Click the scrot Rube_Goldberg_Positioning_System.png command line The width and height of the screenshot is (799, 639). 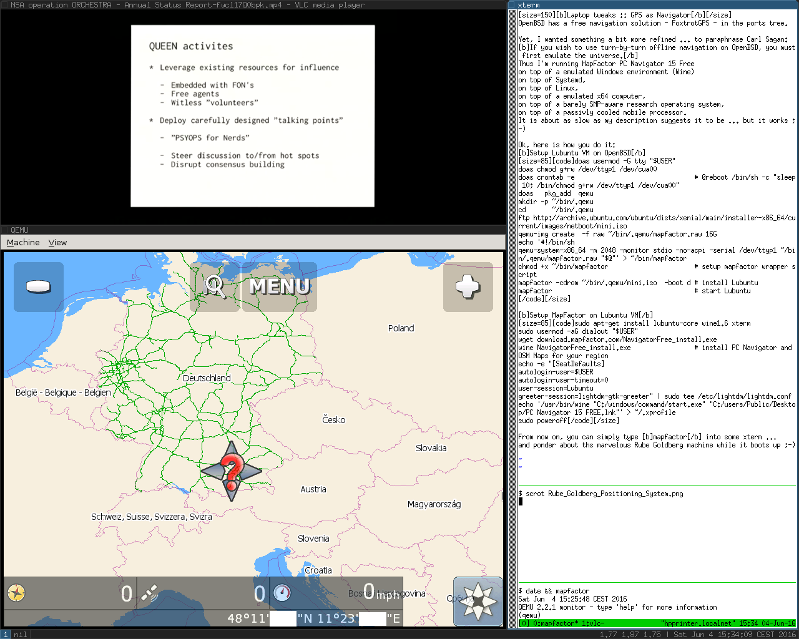[601, 493]
